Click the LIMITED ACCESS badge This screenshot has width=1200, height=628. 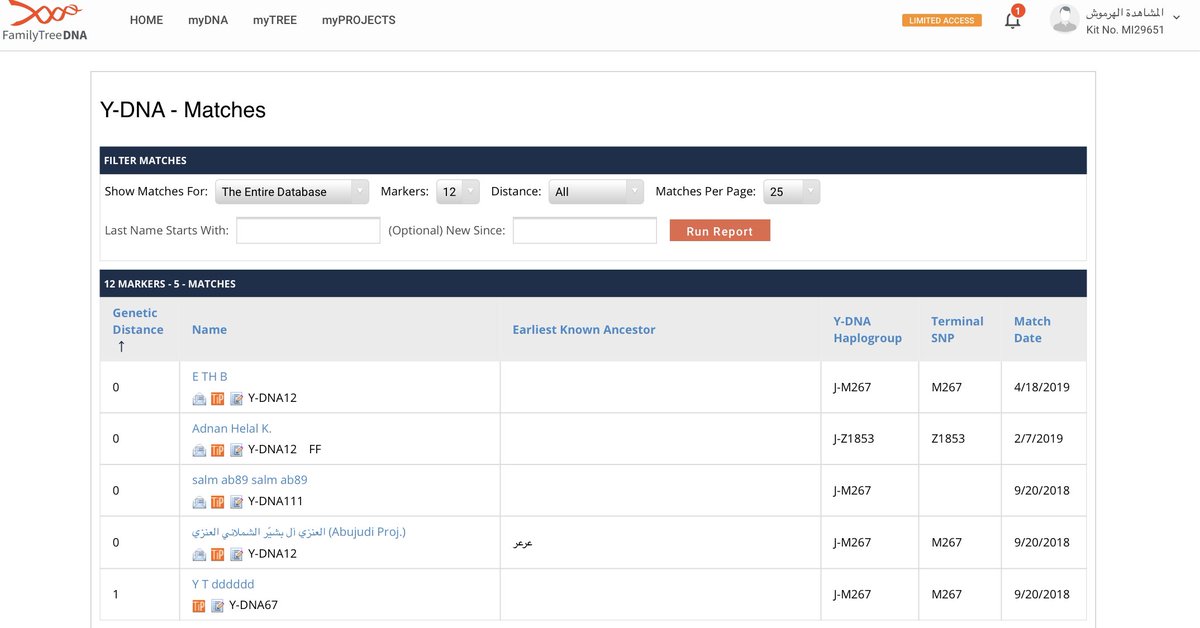(x=942, y=20)
